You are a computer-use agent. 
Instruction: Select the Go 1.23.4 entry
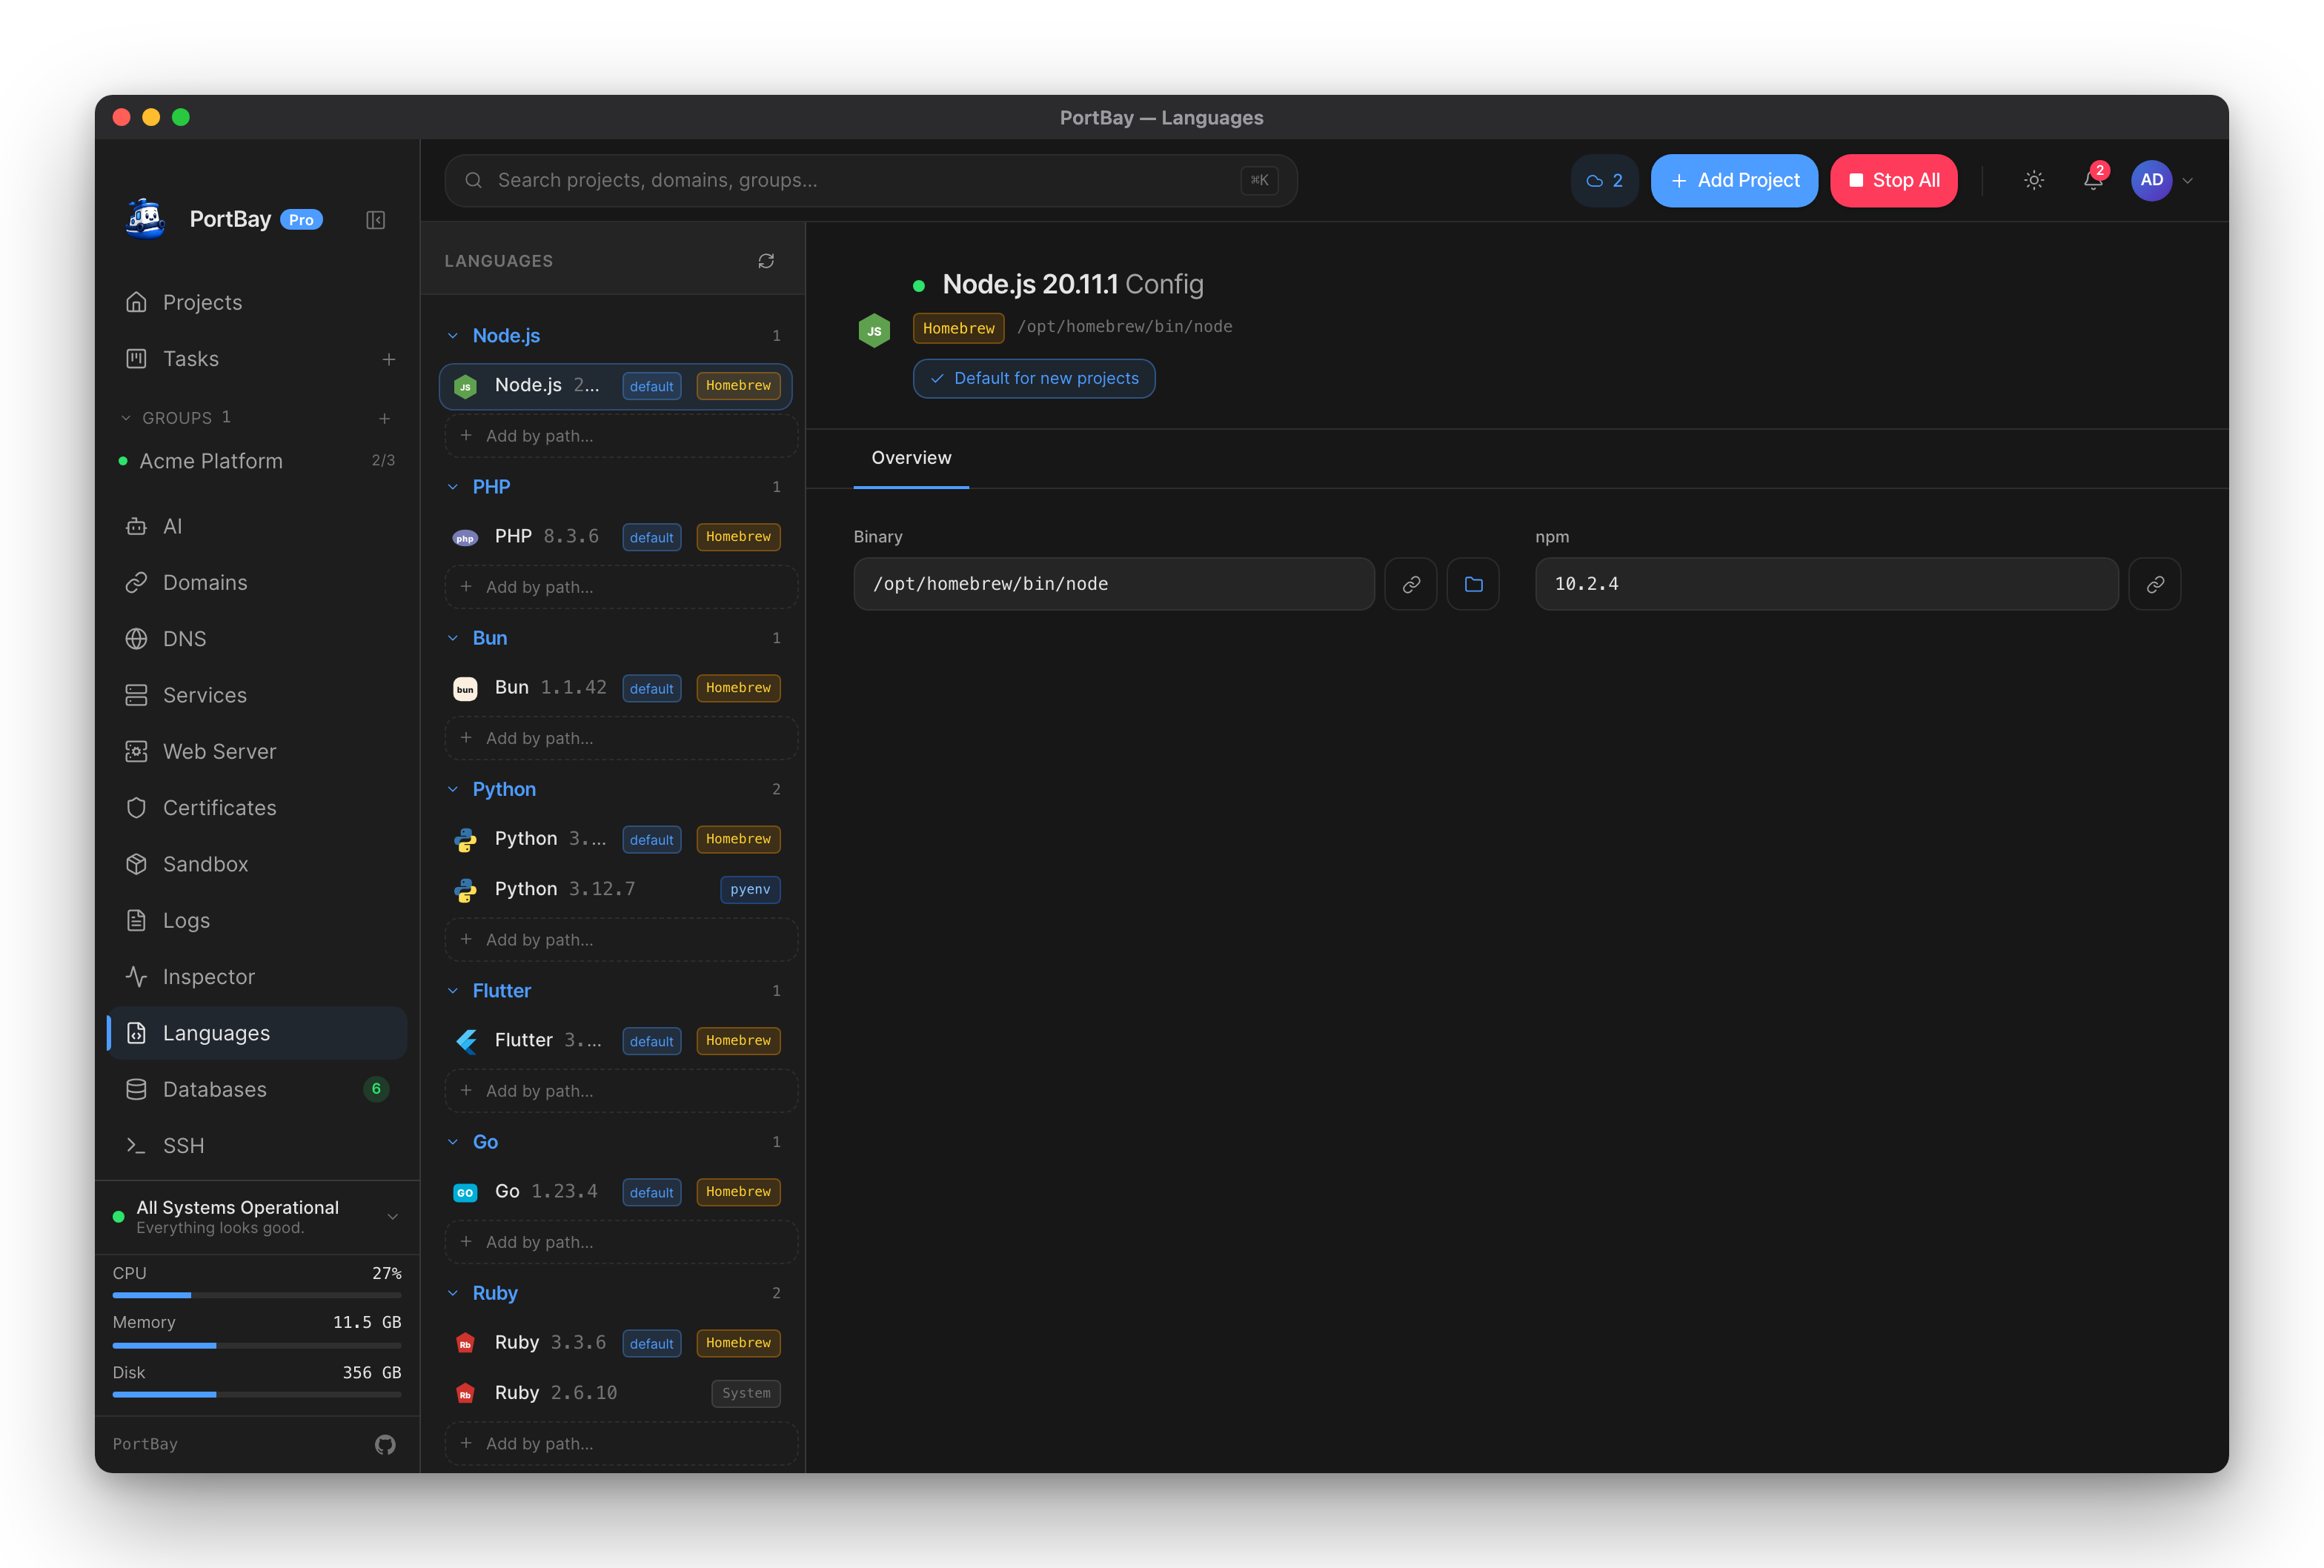616,1192
